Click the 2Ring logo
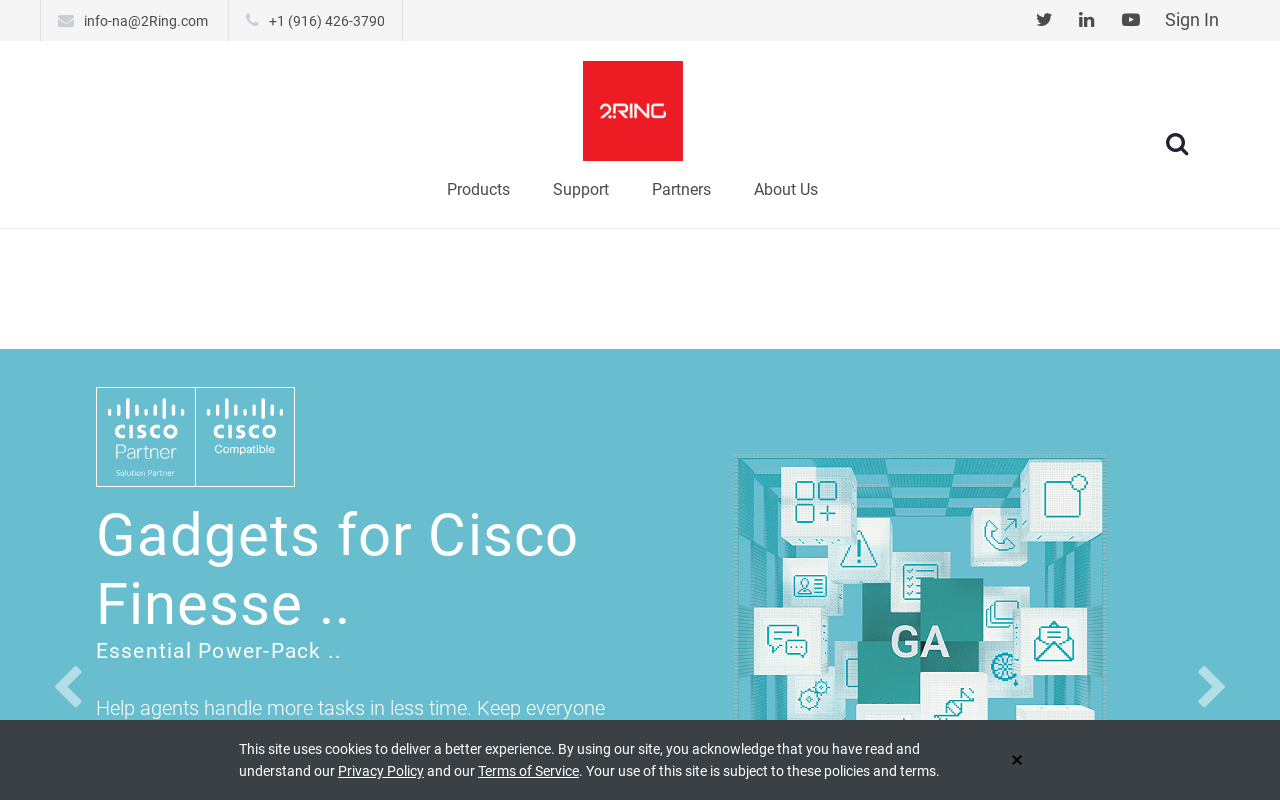Screen dimensions: 1280x800 633,111
